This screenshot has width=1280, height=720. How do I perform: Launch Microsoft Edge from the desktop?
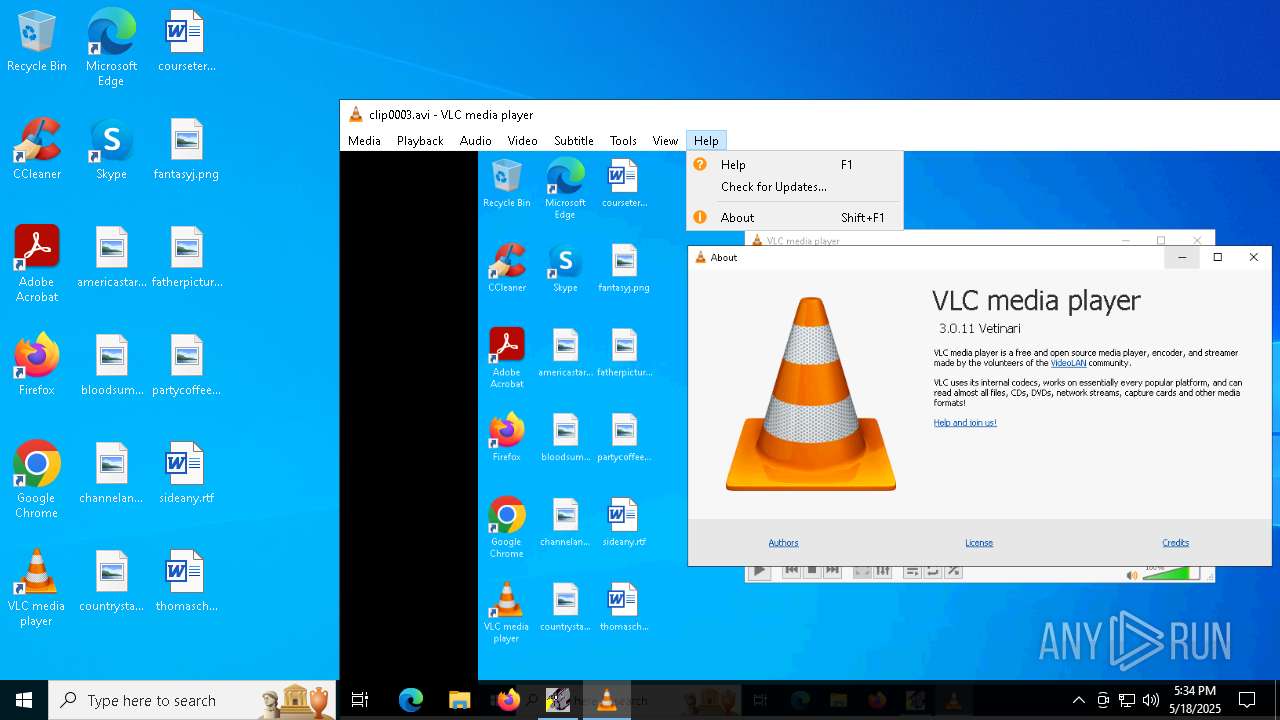tap(111, 48)
